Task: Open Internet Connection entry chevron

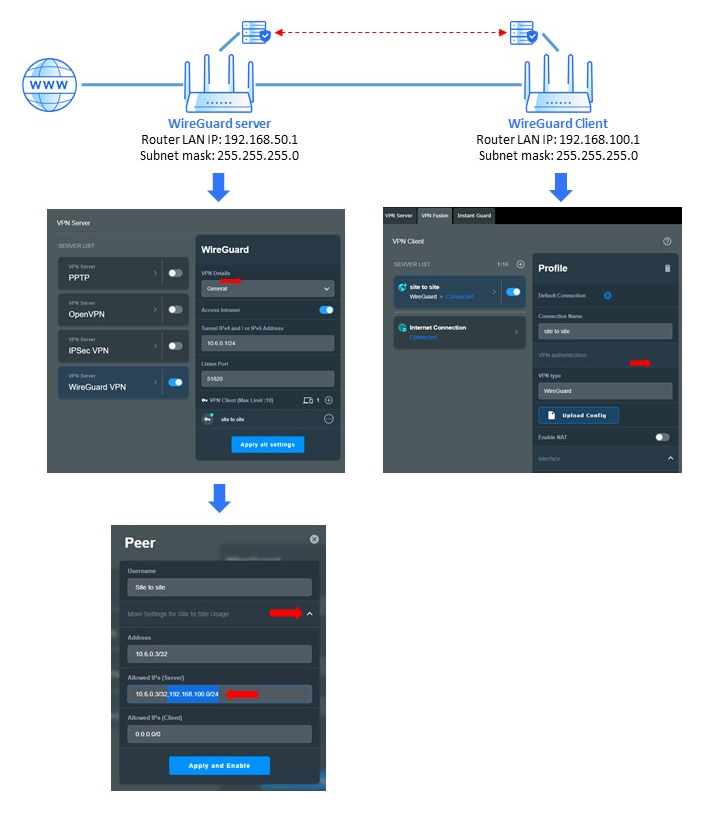Action: 516,332
